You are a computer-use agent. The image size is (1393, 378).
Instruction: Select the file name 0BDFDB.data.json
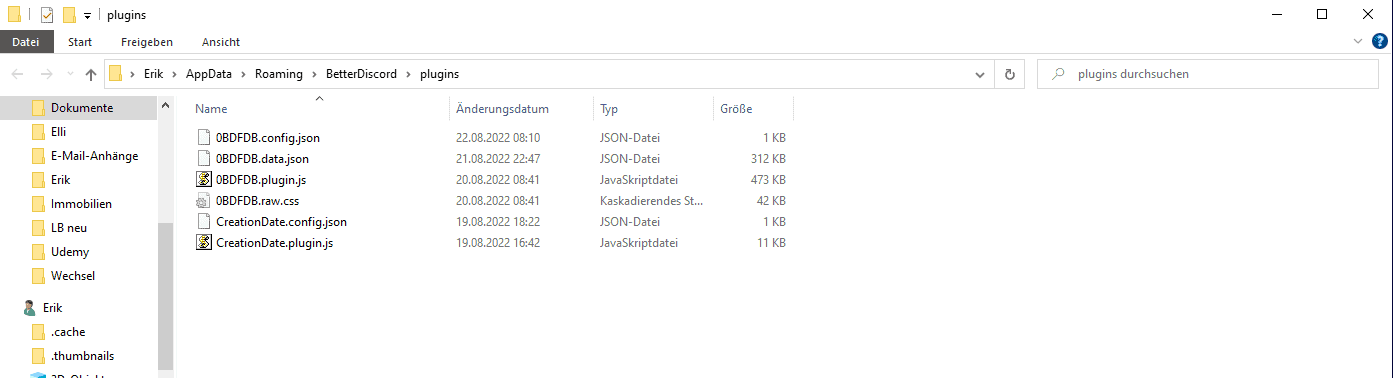coord(262,159)
